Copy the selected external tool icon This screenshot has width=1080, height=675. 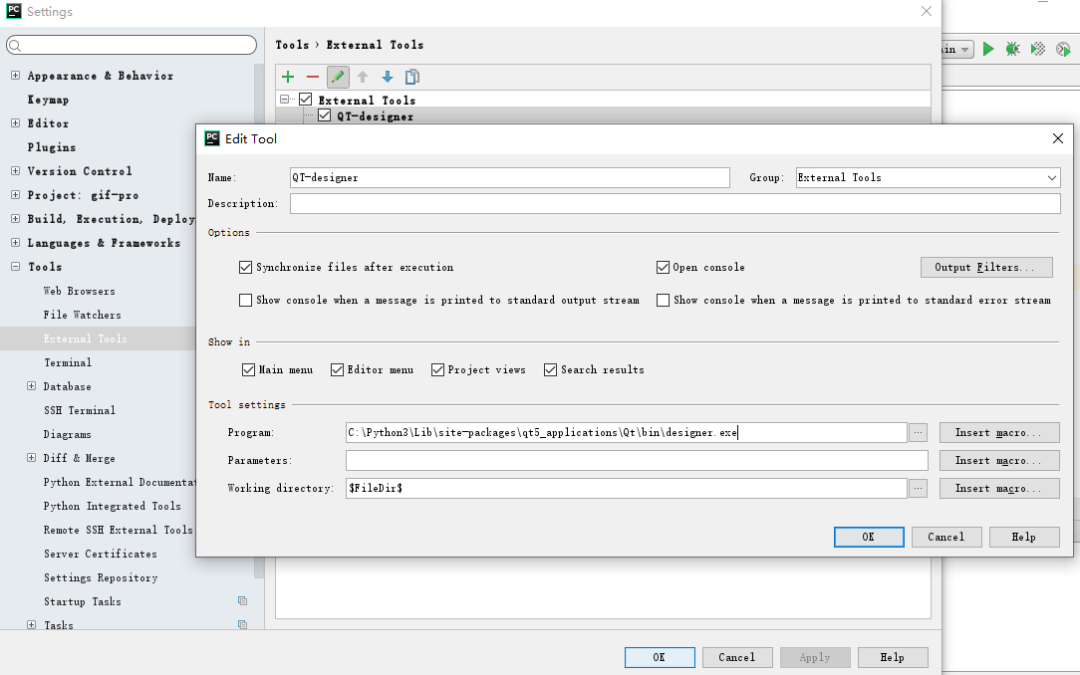[x=412, y=77]
